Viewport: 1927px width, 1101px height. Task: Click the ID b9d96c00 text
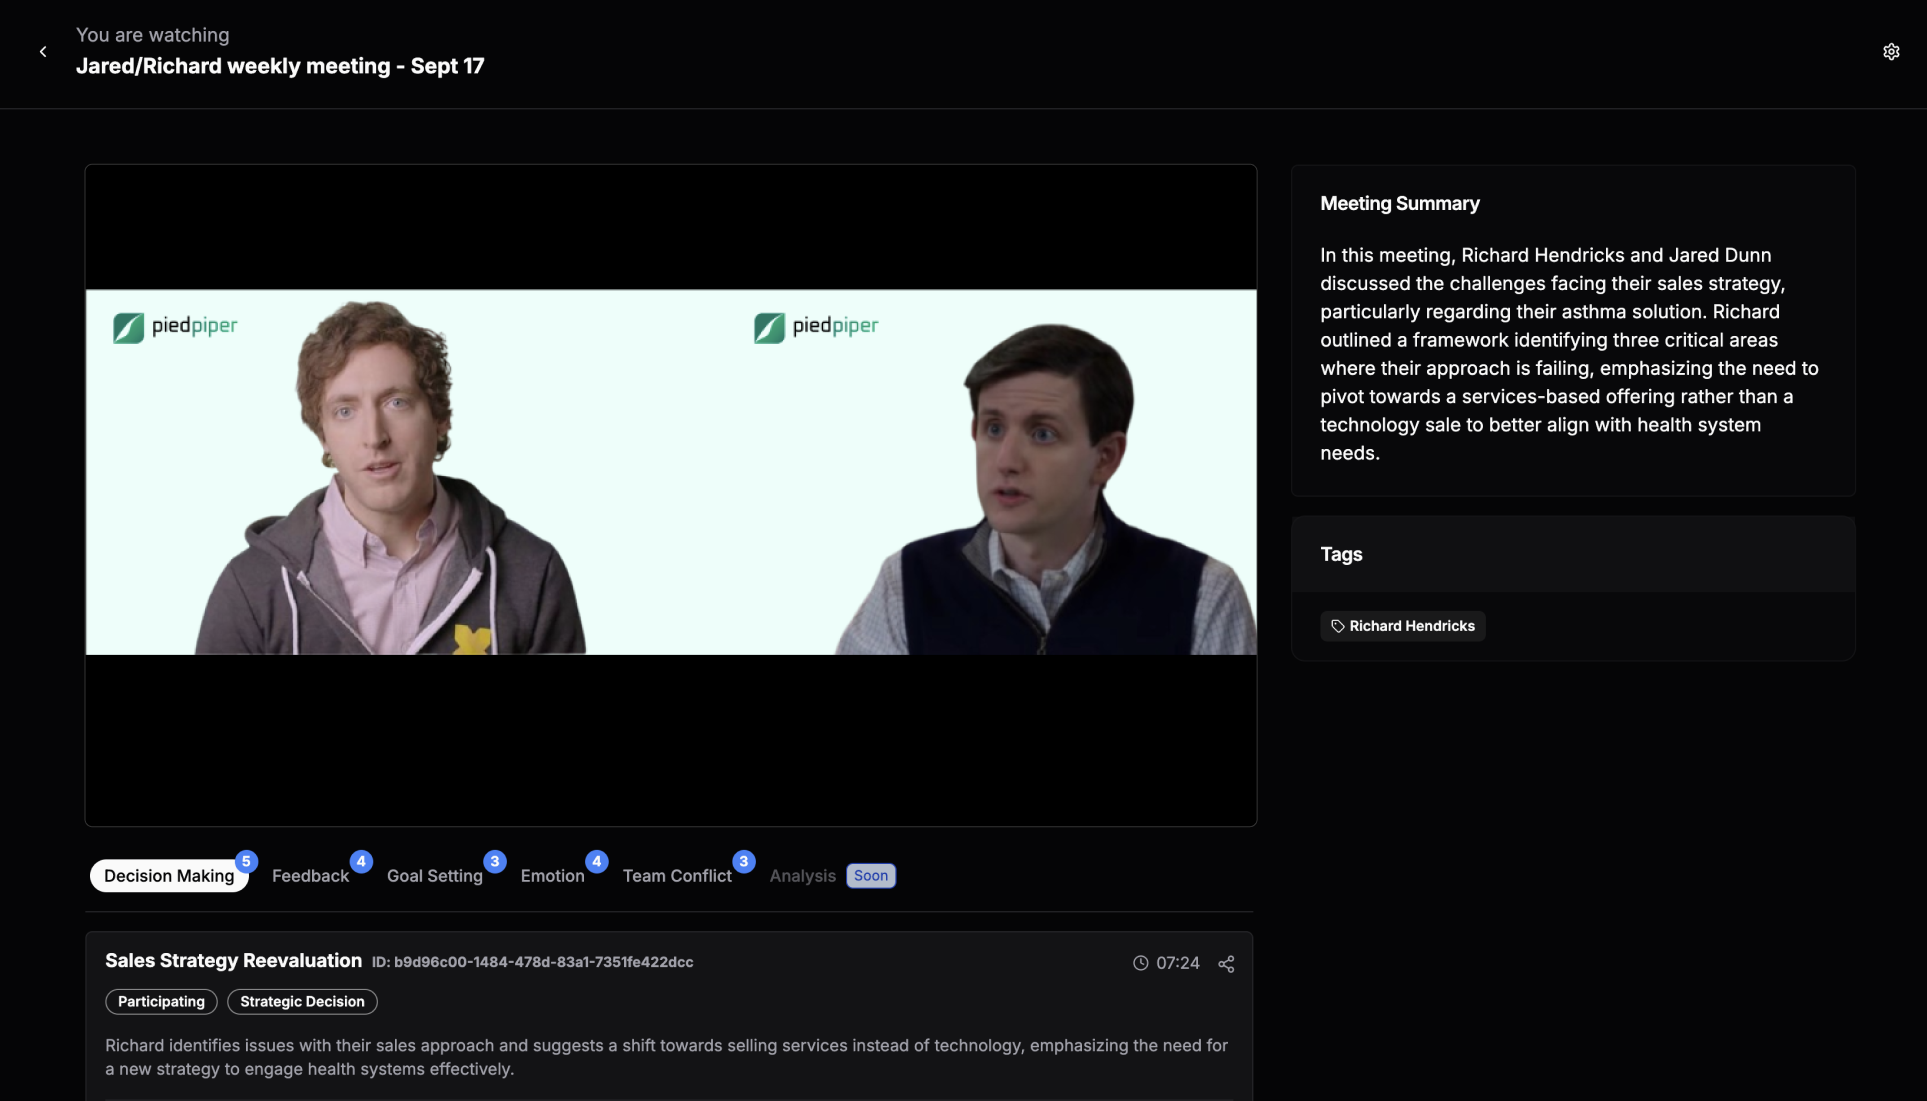point(532,962)
